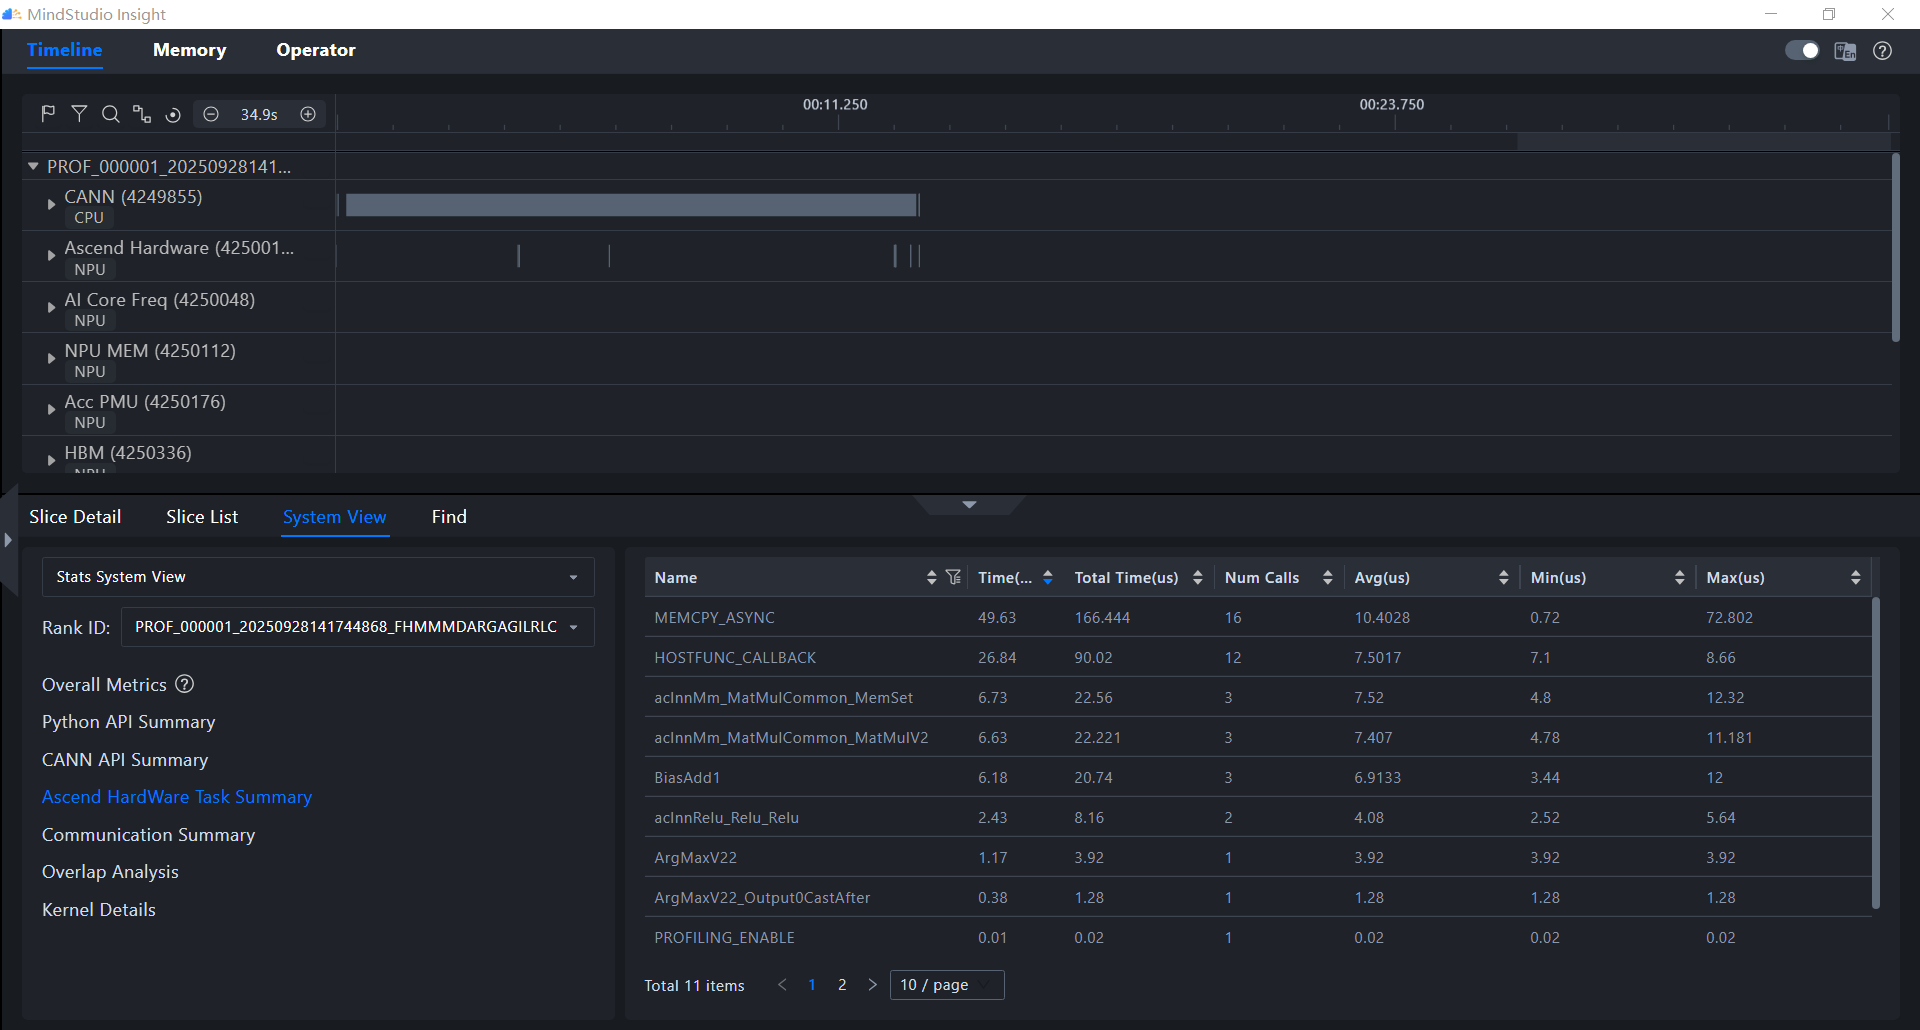Screen dimensions: 1920x1030
Task: Open Kernel Details in sidebar
Action: pyautogui.click(x=99, y=910)
